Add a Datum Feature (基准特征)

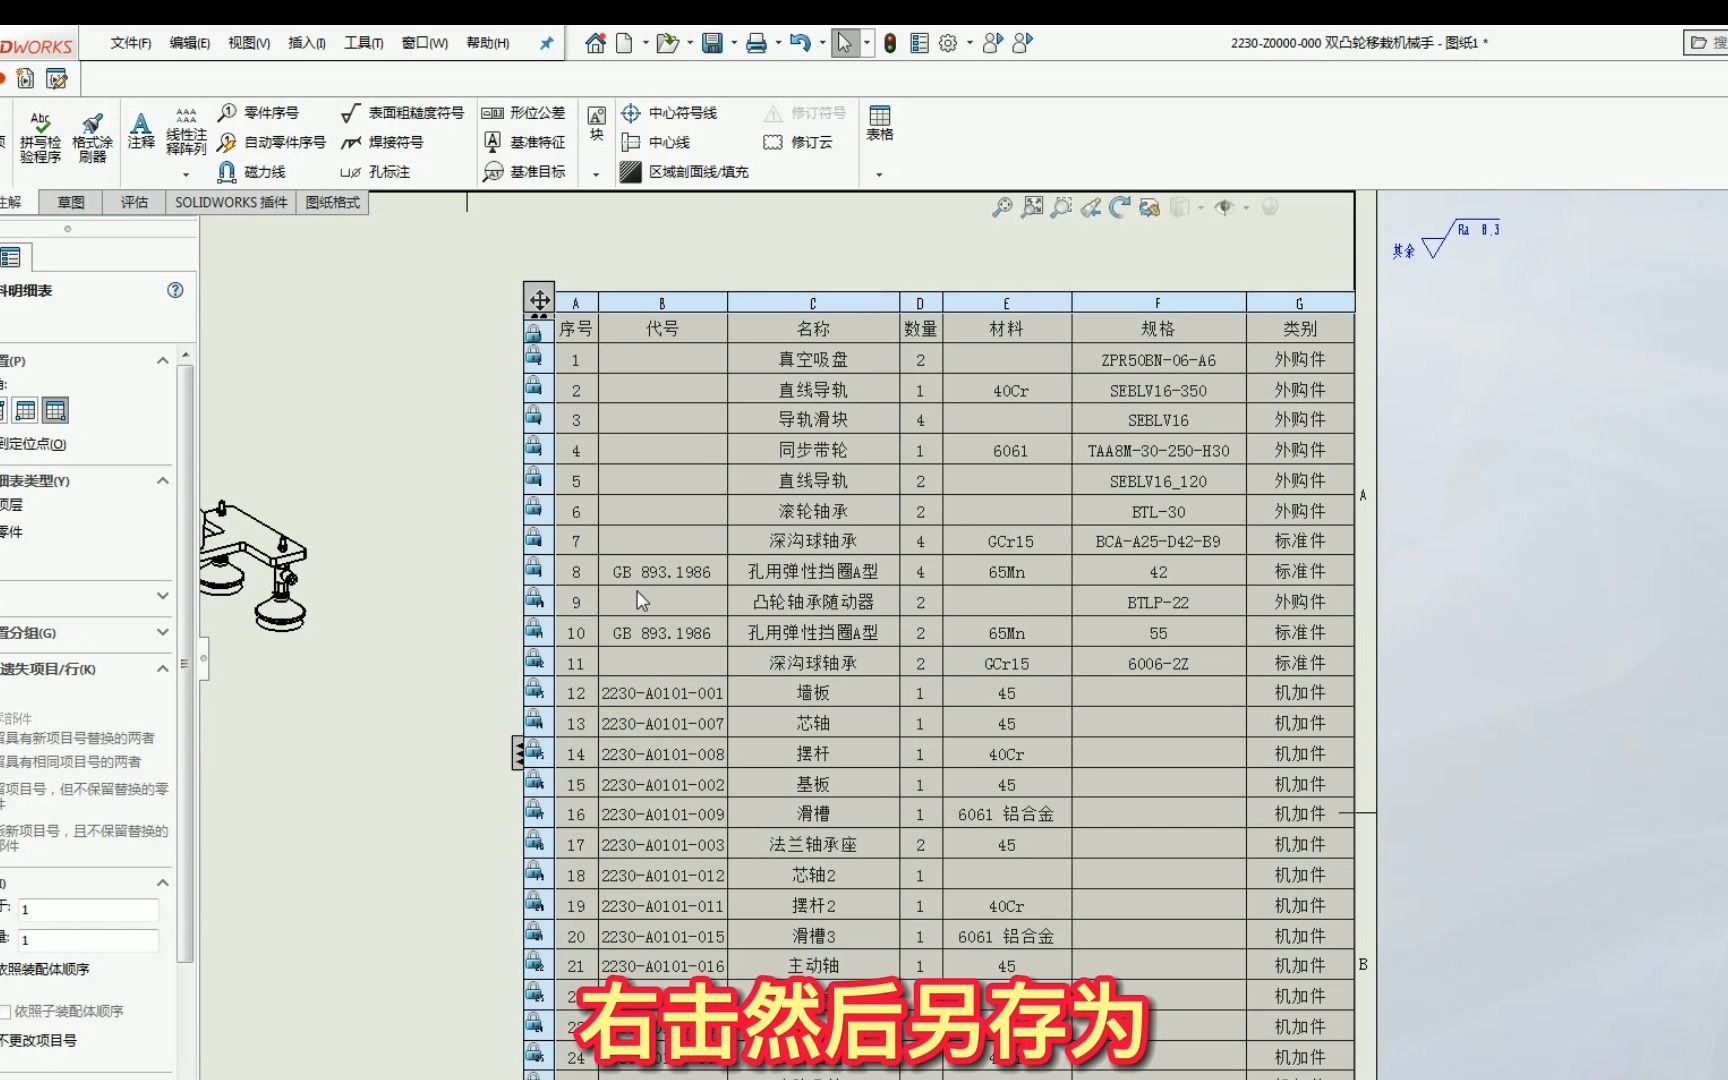coord(523,142)
